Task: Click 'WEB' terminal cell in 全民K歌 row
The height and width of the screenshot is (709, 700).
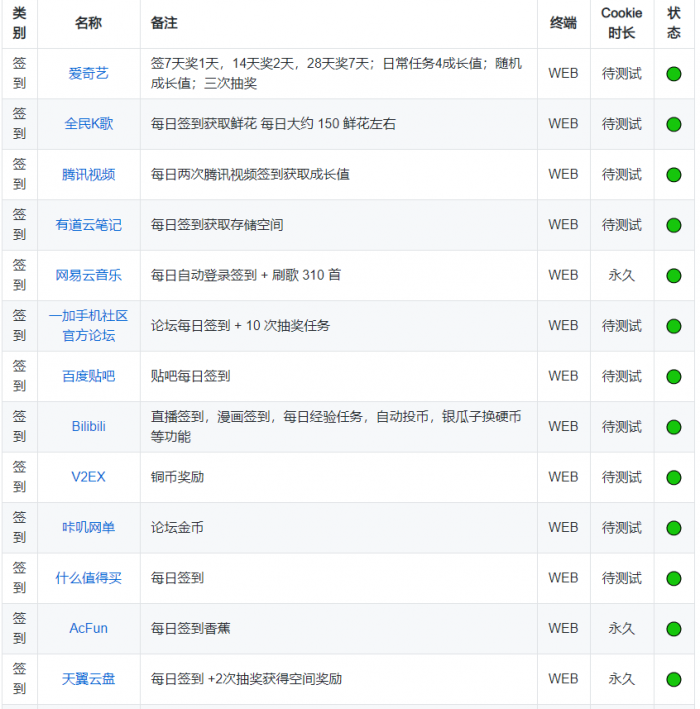Action: click(x=563, y=123)
